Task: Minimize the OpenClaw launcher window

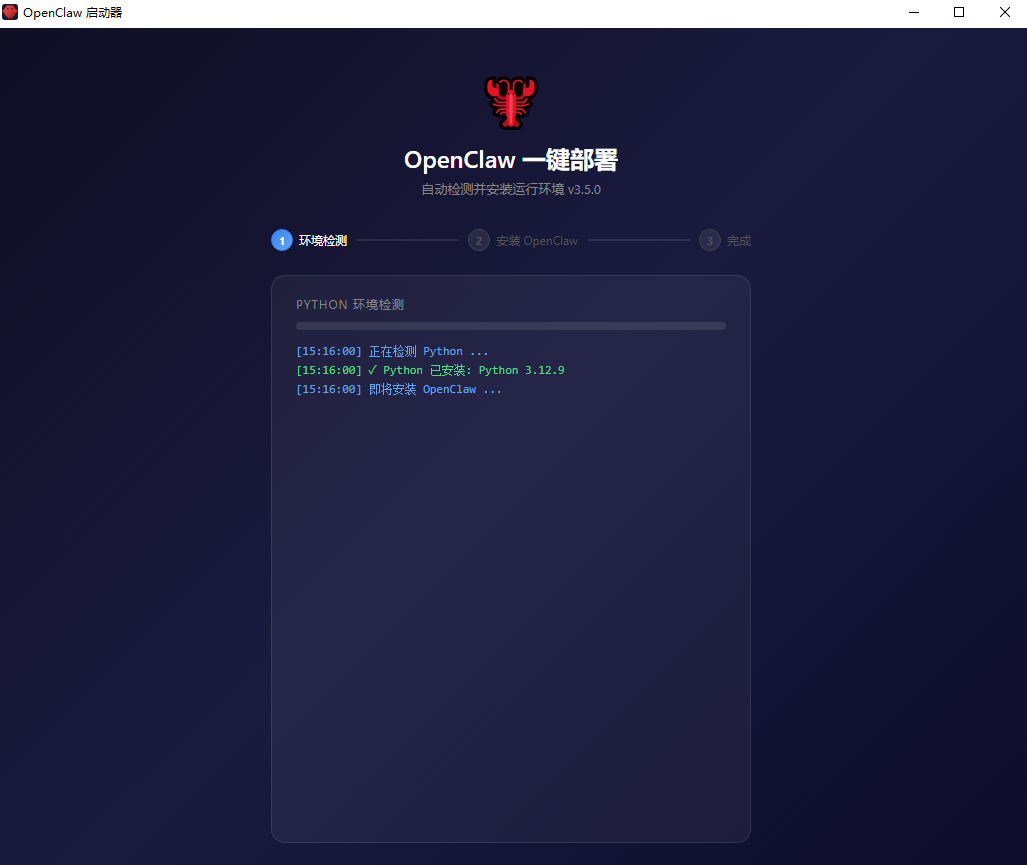Action: coord(914,13)
